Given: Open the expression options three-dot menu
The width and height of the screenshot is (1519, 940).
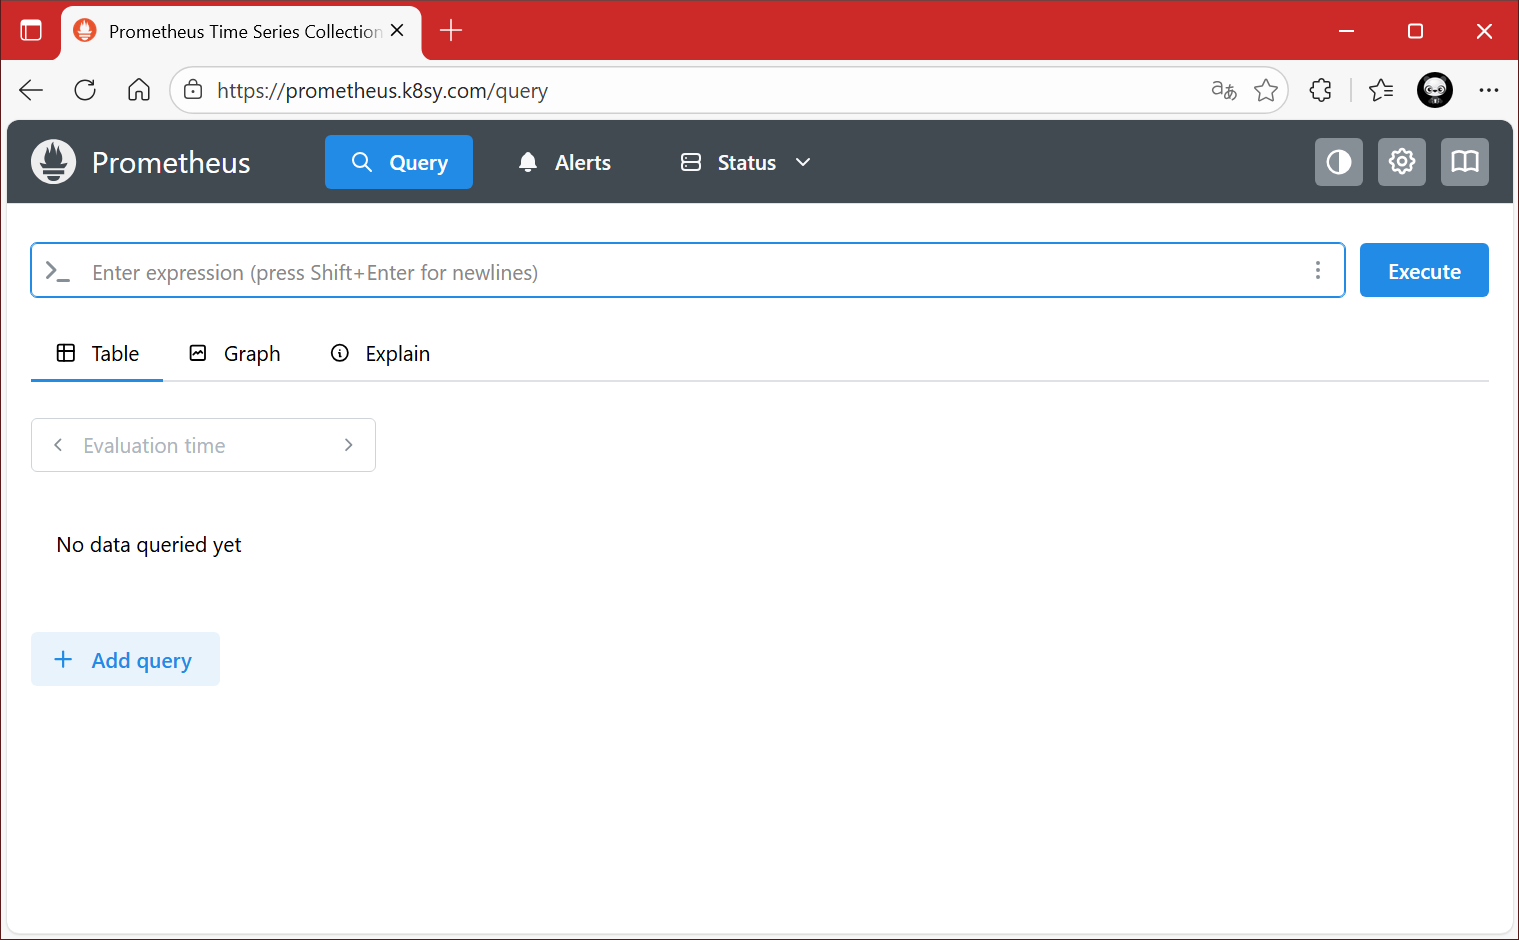Looking at the screenshot, I should [1318, 270].
